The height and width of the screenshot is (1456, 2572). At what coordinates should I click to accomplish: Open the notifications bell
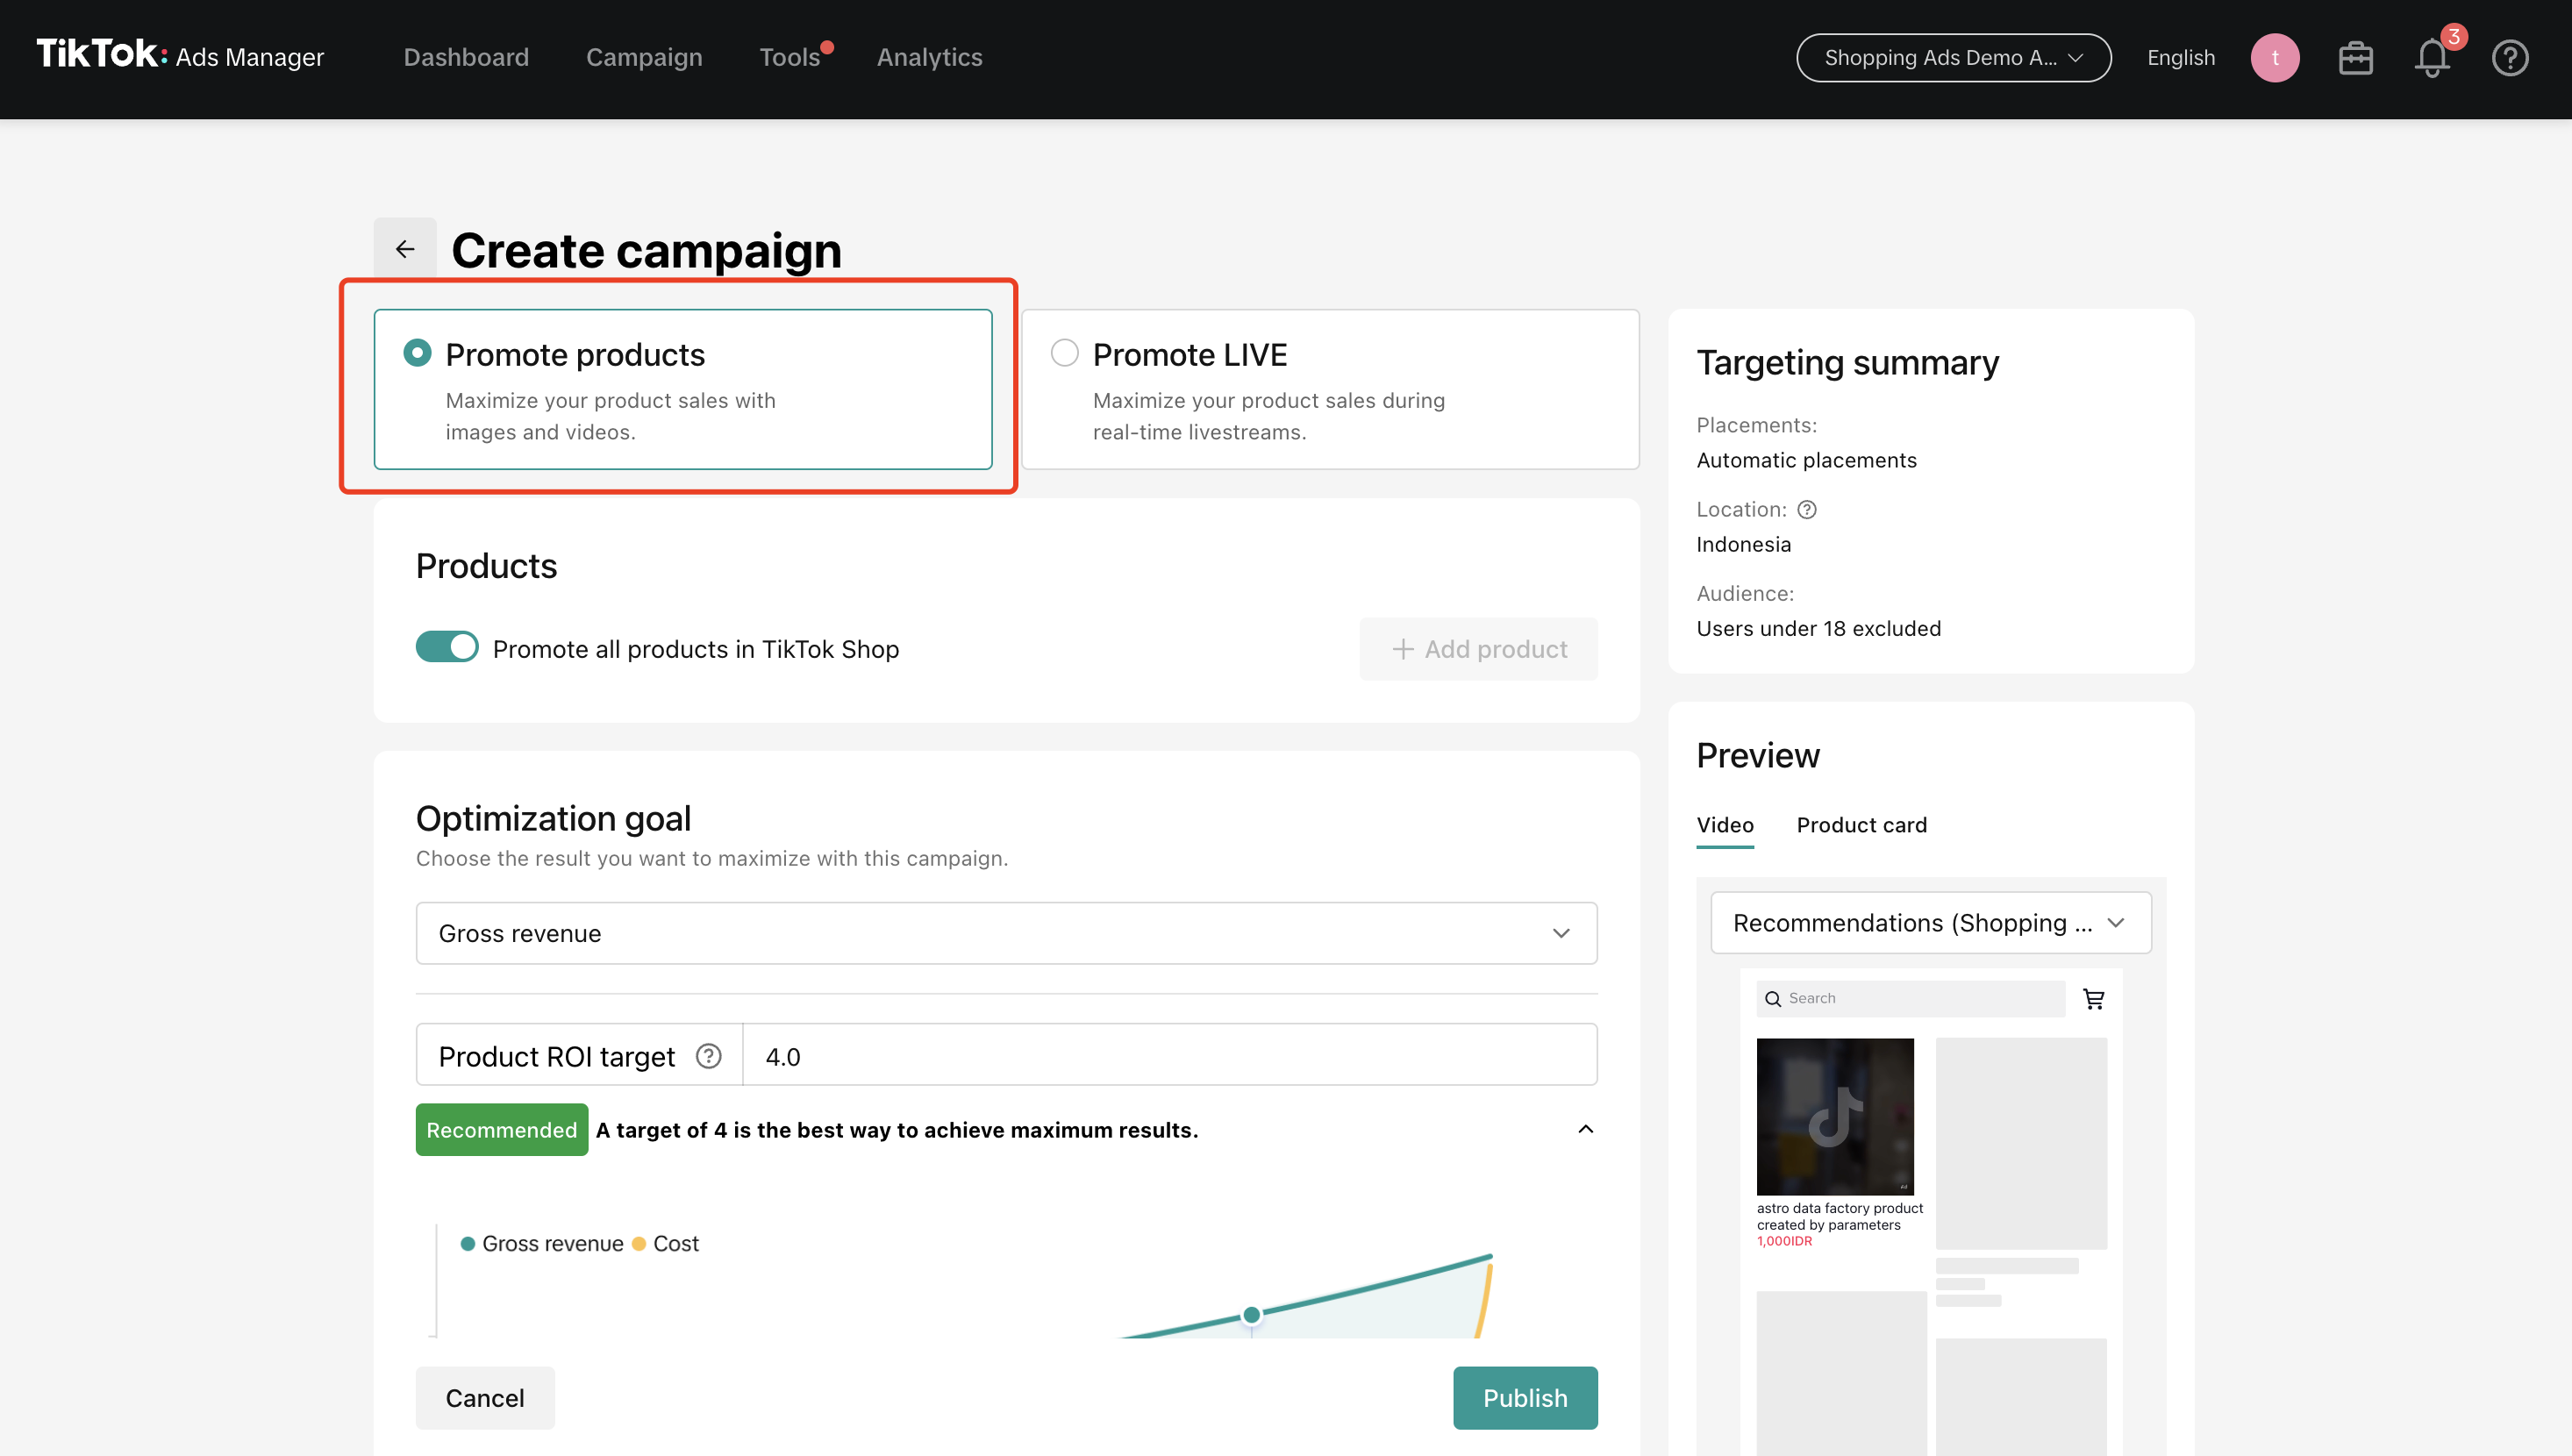coord(2431,58)
